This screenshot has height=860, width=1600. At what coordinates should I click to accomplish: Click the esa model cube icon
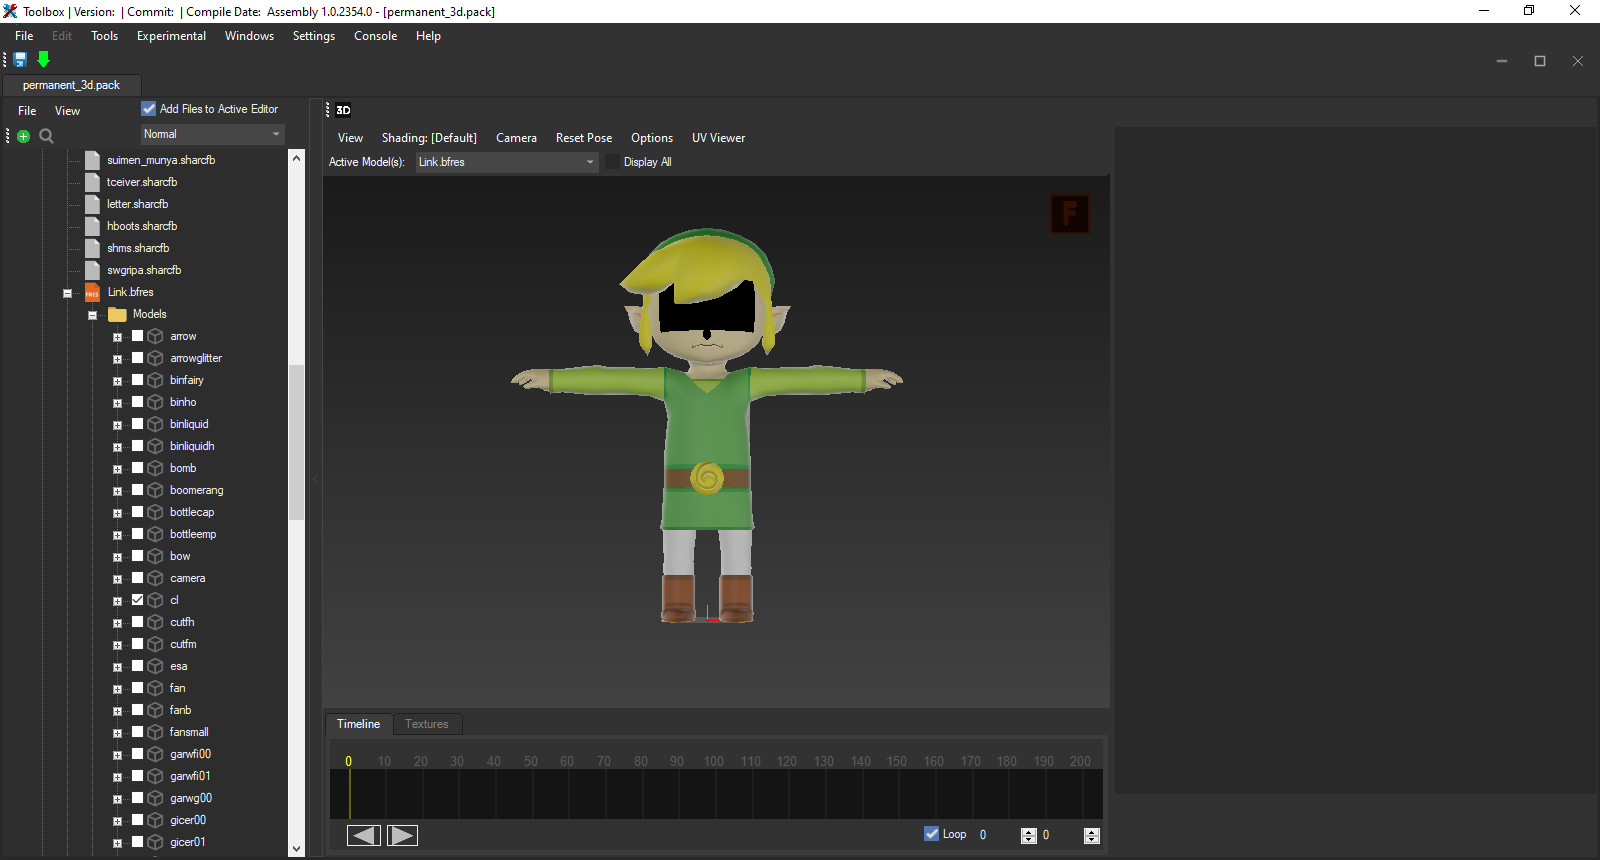(155, 666)
